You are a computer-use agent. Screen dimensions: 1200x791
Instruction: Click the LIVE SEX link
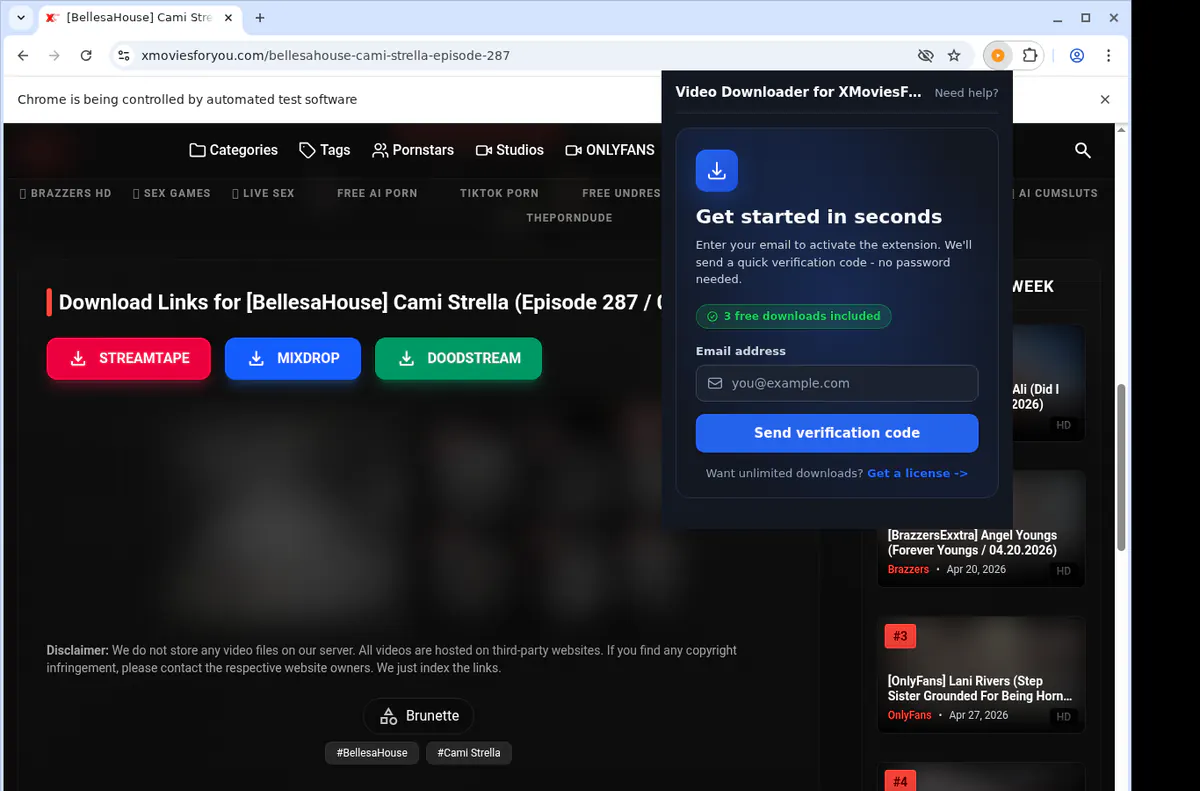pos(263,193)
